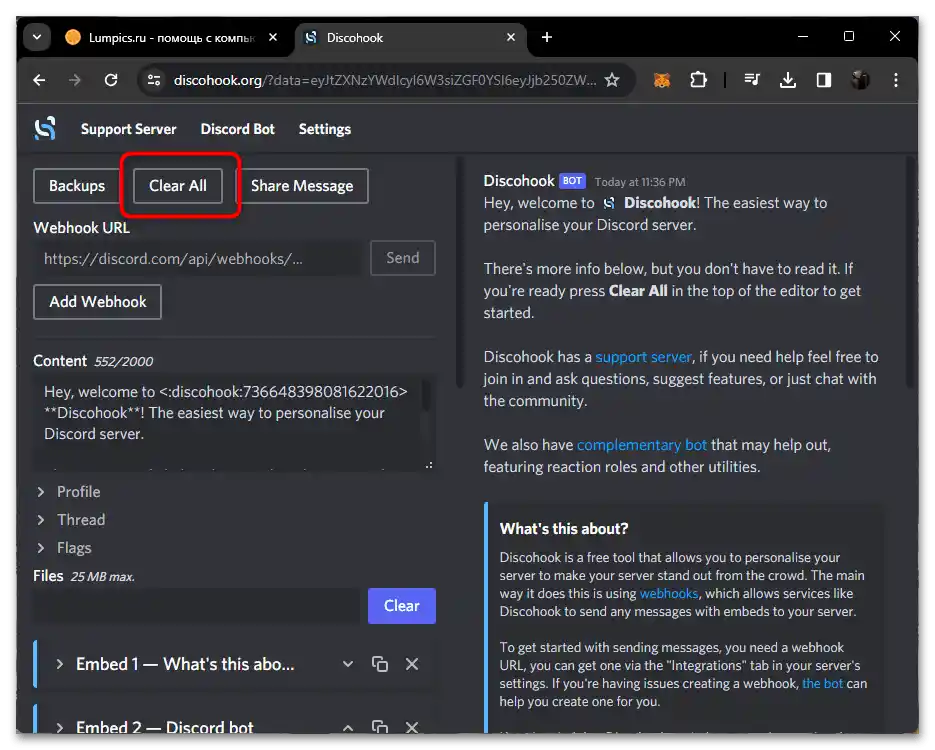Image resolution: width=935 pixels, height=750 pixels.
Task: Open the webhooks link in embed
Action: [x=668, y=594]
